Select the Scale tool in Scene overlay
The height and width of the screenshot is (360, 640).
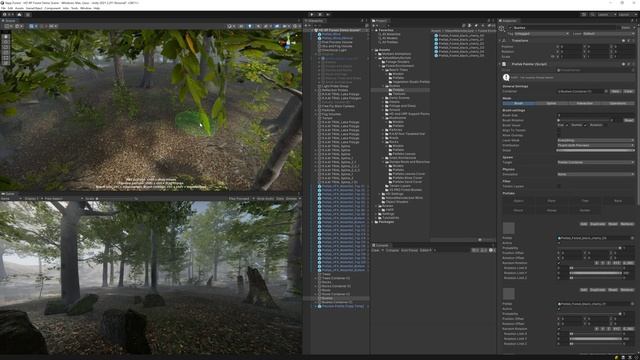[6, 53]
